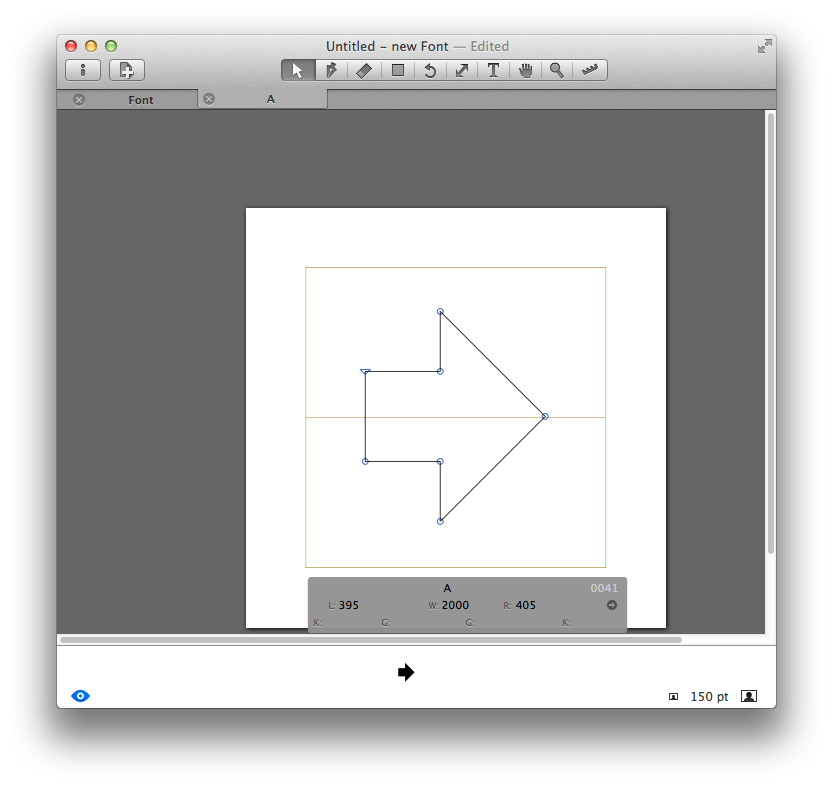Select the lower inner corner node
The height and width of the screenshot is (787, 833).
[x=440, y=461]
